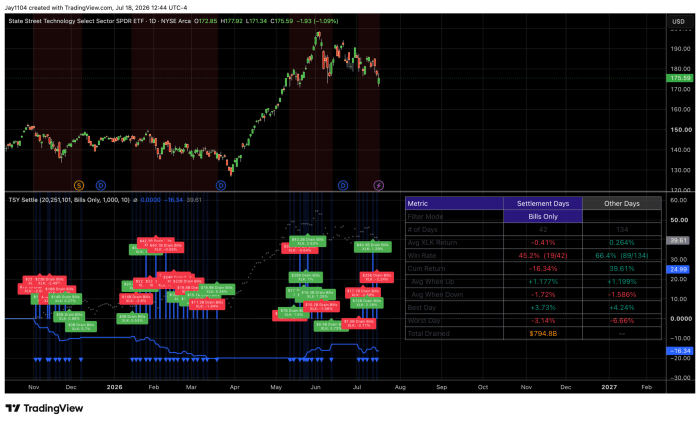The width and height of the screenshot is (700, 423).
Task: Click the 190.00 price axis label
Action: pyautogui.click(x=680, y=49)
